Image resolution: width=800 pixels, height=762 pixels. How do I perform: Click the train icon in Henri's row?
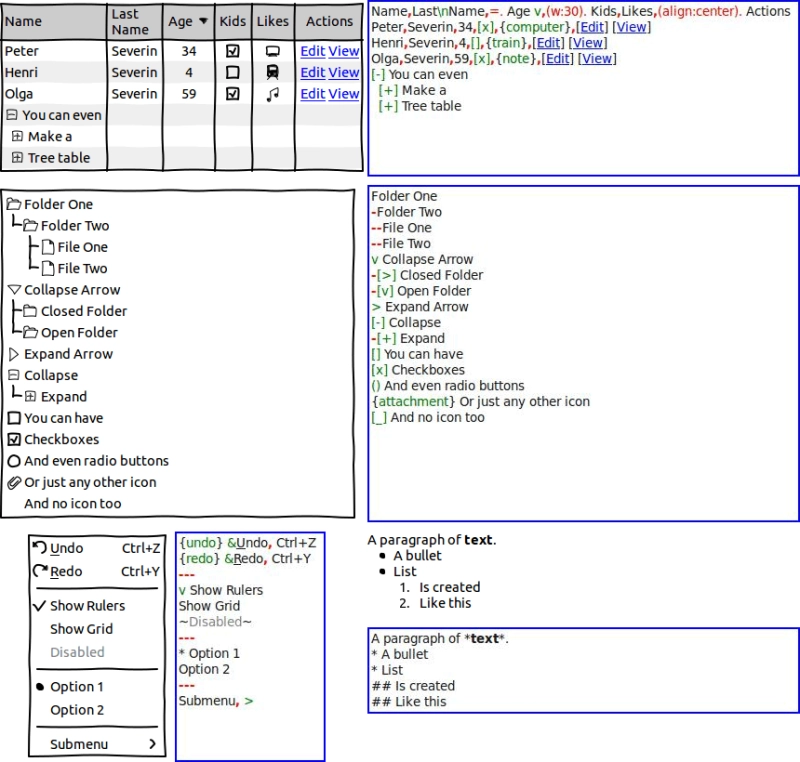click(x=273, y=72)
